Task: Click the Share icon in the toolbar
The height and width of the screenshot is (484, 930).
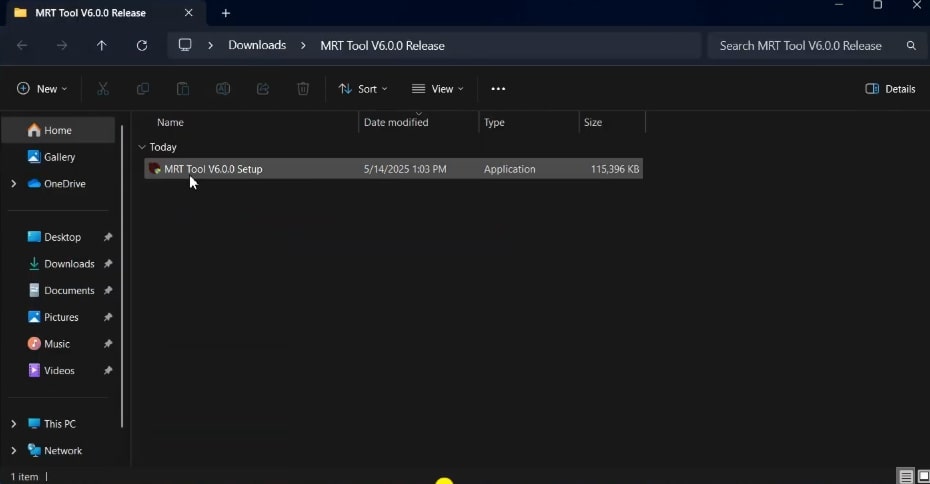Action: 263,89
